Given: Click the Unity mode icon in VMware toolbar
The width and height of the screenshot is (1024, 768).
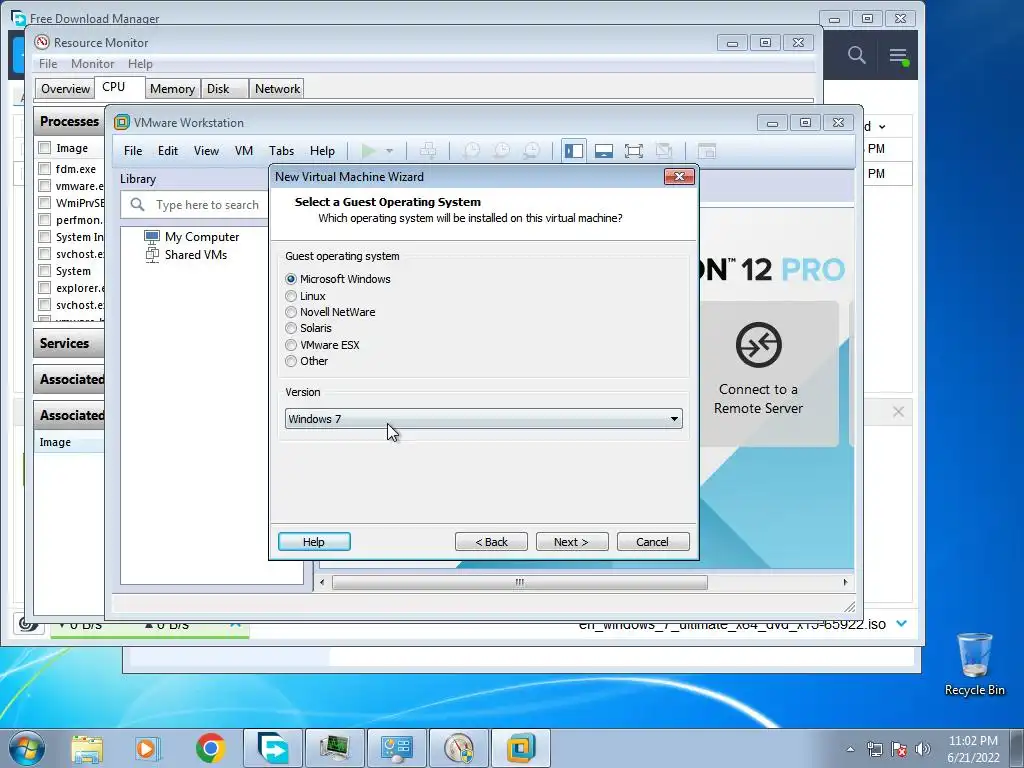Looking at the screenshot, I should (x=664, y=151).
